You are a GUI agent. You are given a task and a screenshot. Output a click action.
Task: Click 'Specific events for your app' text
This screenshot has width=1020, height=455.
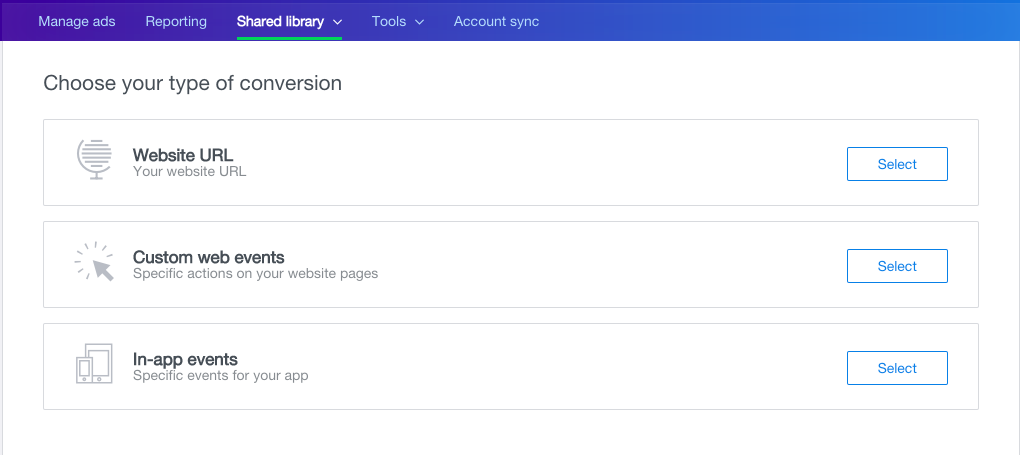[221, 376]
